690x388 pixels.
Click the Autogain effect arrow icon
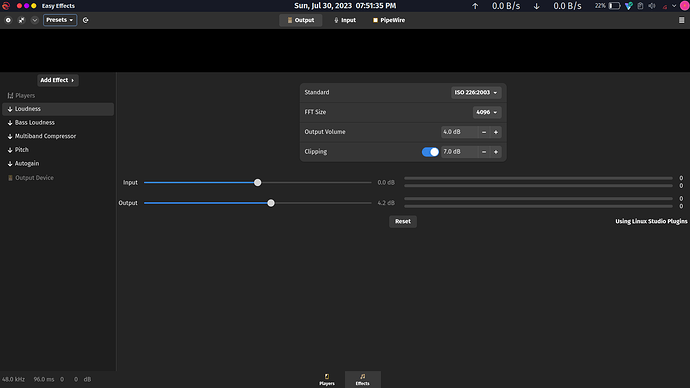pyautogui.click(x=10, y=164)
